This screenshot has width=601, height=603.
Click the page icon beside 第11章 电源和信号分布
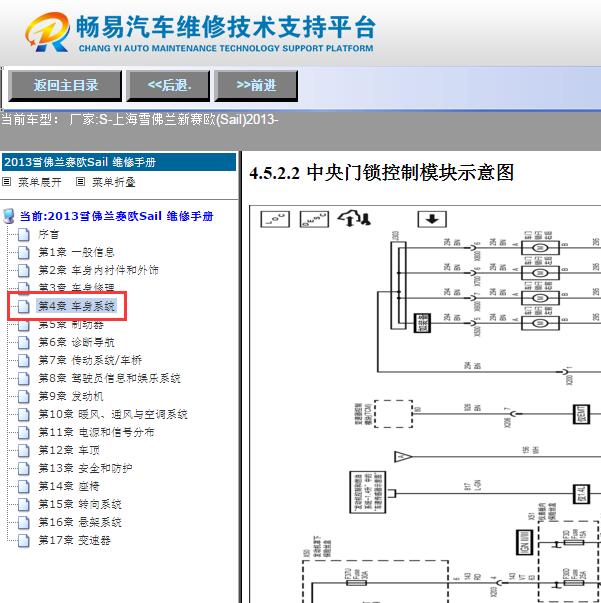click(23, 432)
